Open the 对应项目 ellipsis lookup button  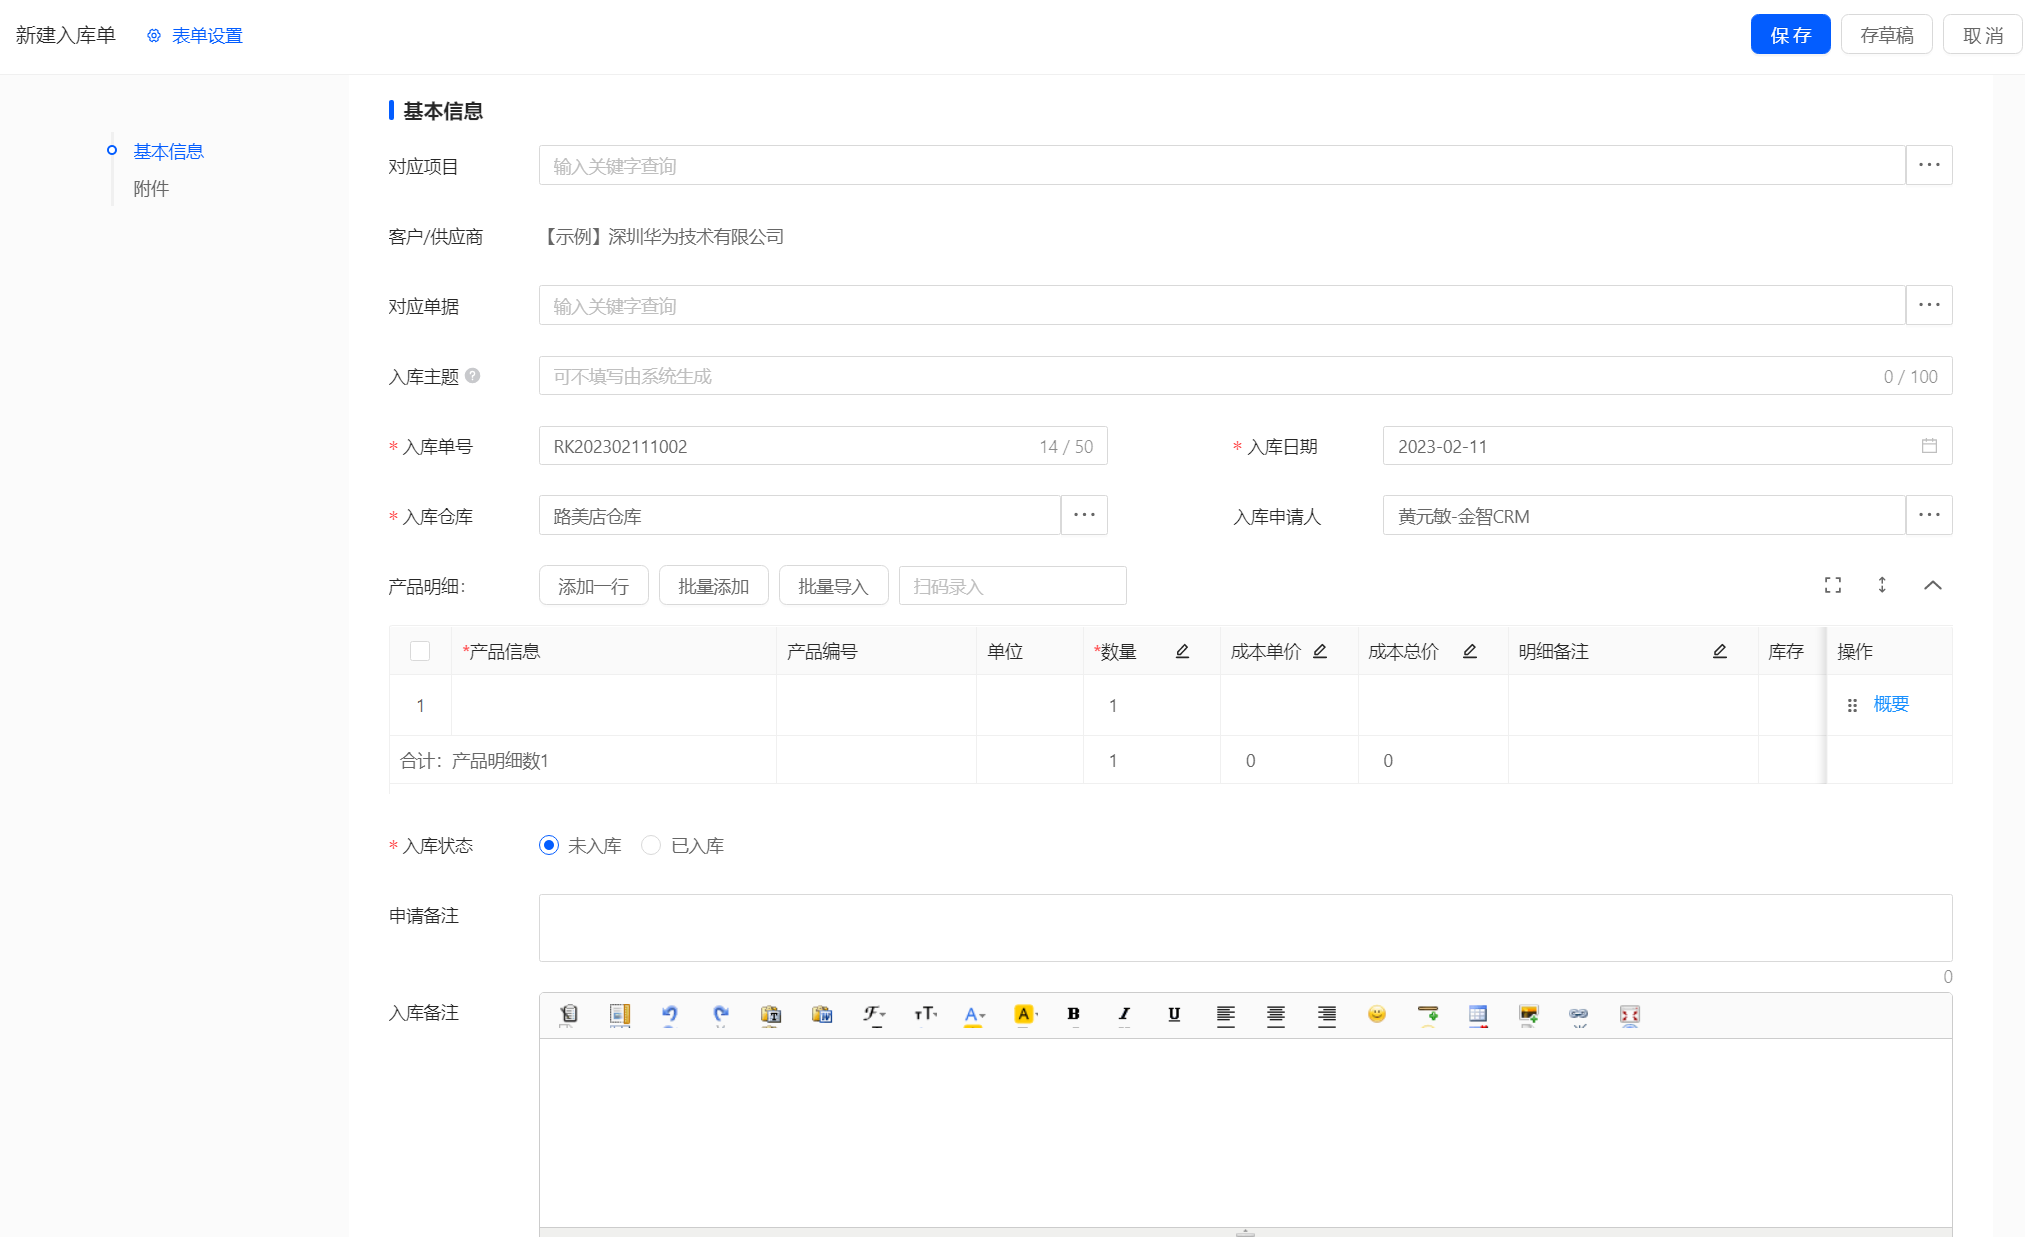pyautogui.click(x=1929, y=165)
